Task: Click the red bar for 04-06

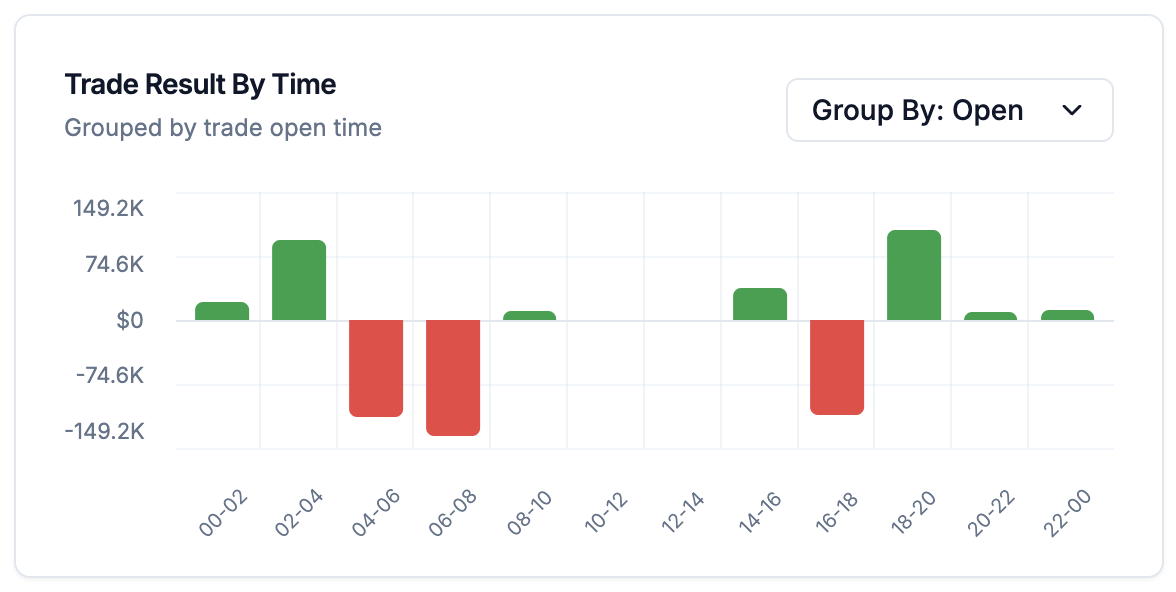Action: tap(375, 367)
